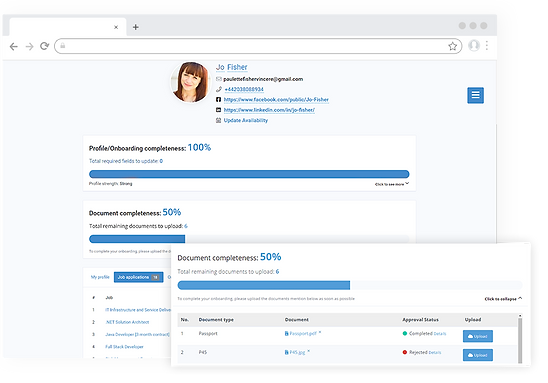
Task: Switch to the My profile tab
Action: (x=100, y=277)
